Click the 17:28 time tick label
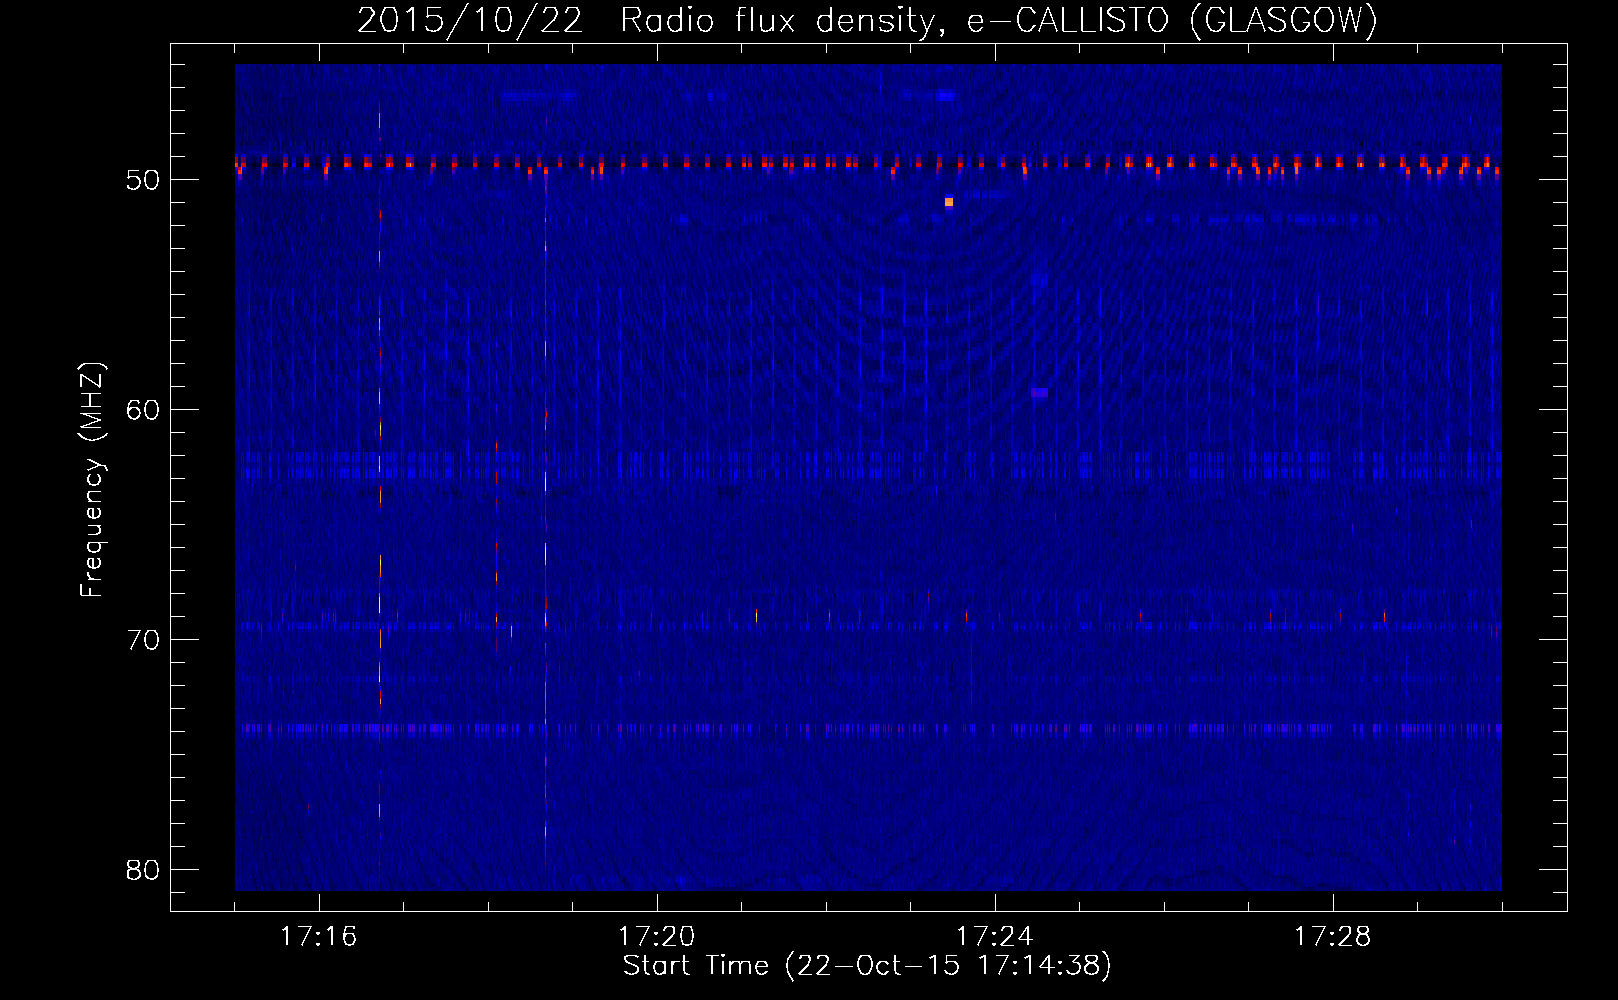This screenshot has height=1000, width=1618. point(1332,937)
